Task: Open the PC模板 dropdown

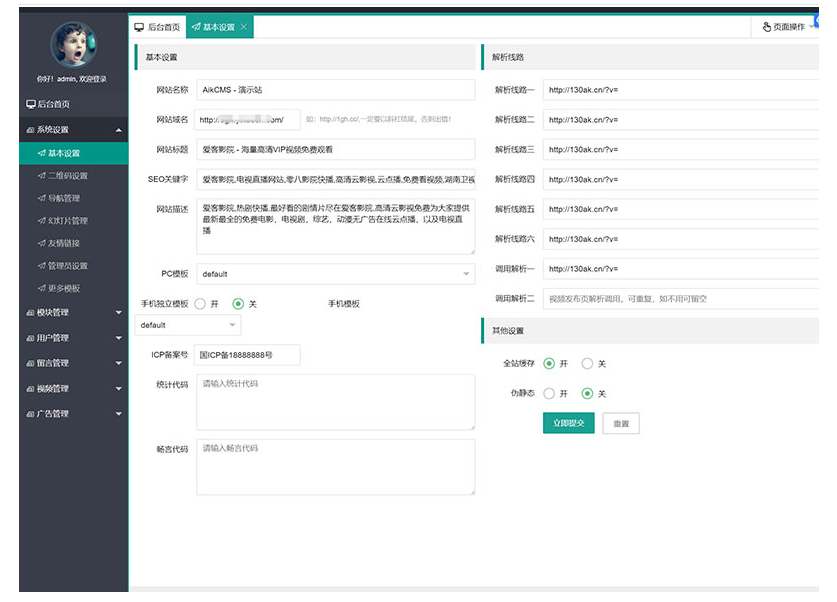Action: tap(334, 274)
